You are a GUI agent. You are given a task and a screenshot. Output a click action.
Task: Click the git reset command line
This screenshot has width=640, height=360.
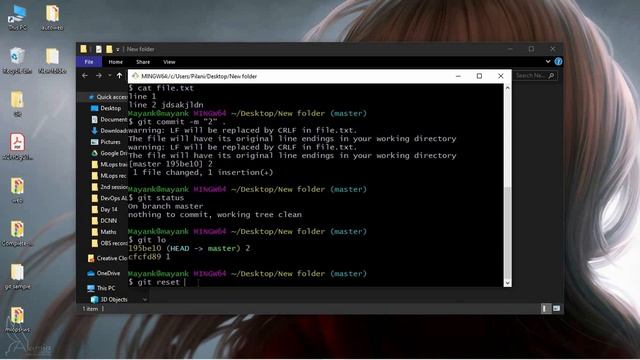click(157, 282)
